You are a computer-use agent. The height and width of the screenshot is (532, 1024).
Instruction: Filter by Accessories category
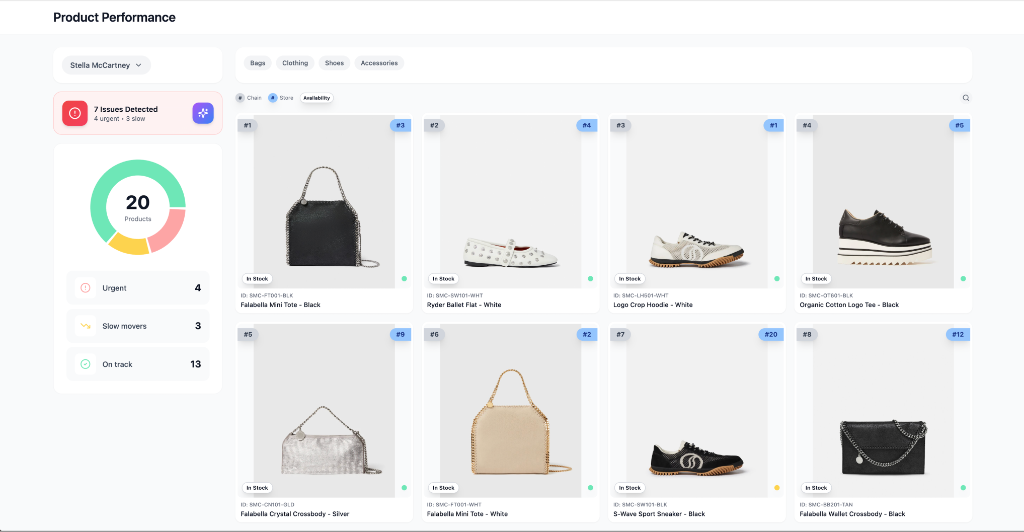point(379,63)
